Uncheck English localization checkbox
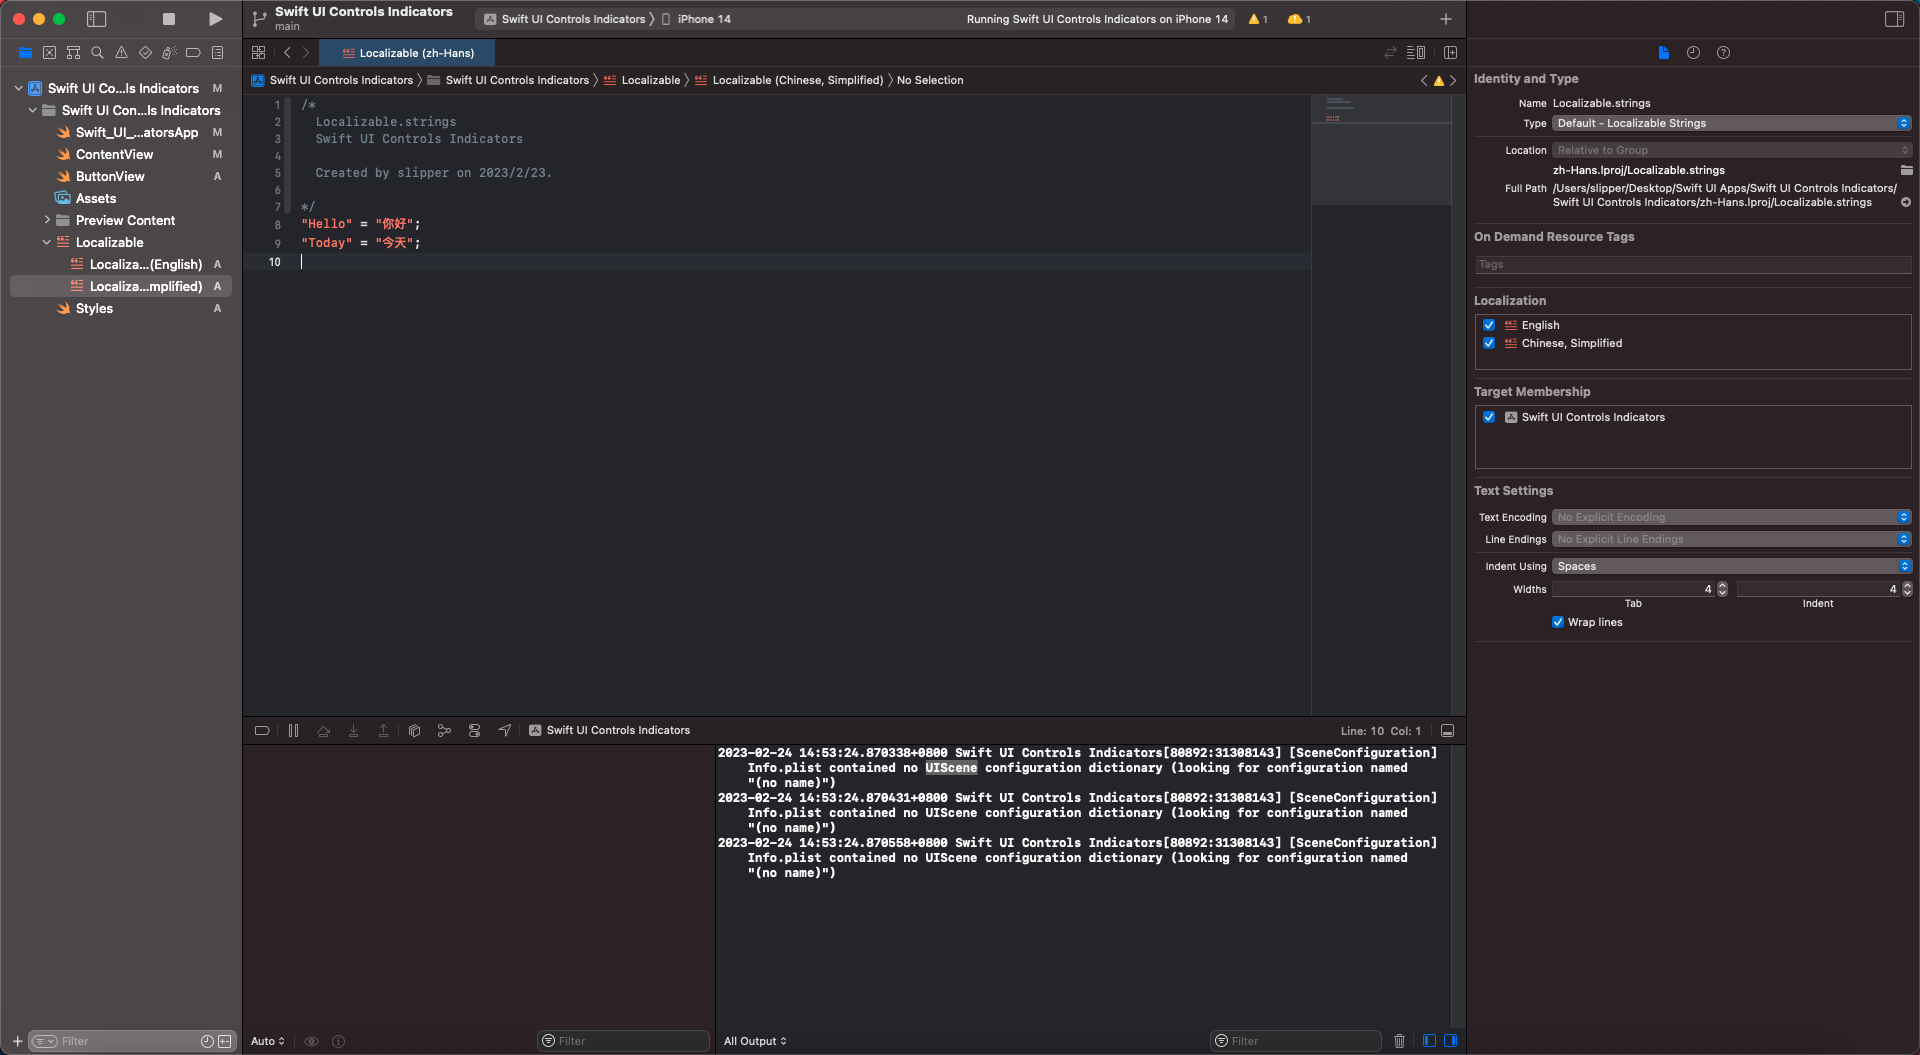Image resolution: width=1920 pixels, height=1055 pixels. [1489, 325]
